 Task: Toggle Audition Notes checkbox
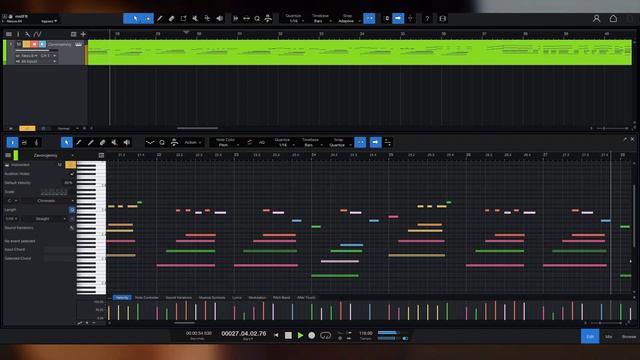coord(72,173)
